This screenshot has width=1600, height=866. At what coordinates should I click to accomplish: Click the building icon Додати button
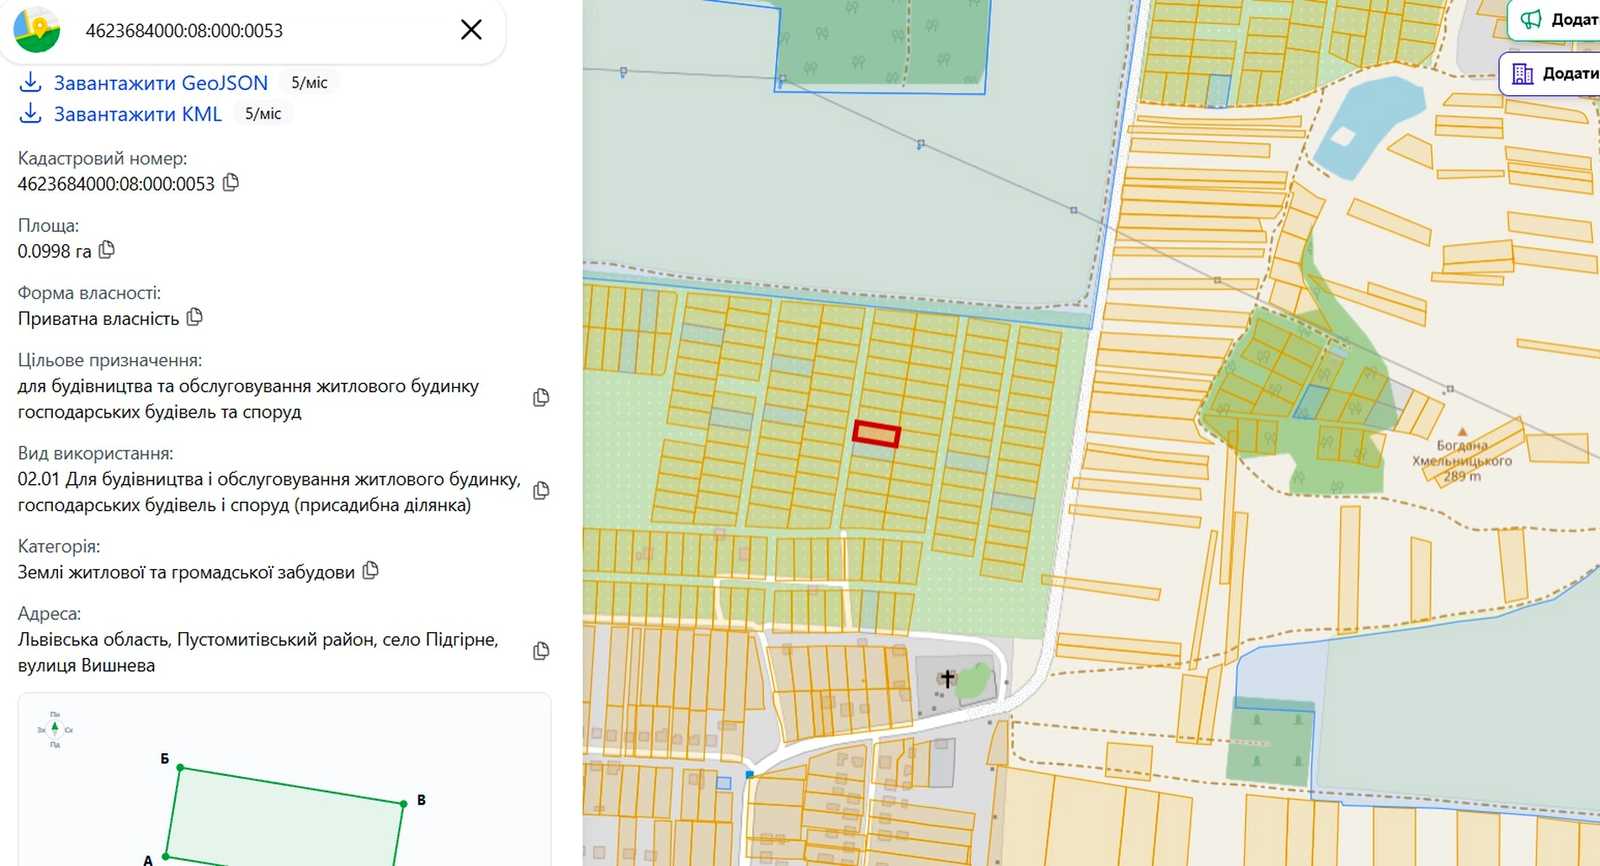[x=1551, y=73]
